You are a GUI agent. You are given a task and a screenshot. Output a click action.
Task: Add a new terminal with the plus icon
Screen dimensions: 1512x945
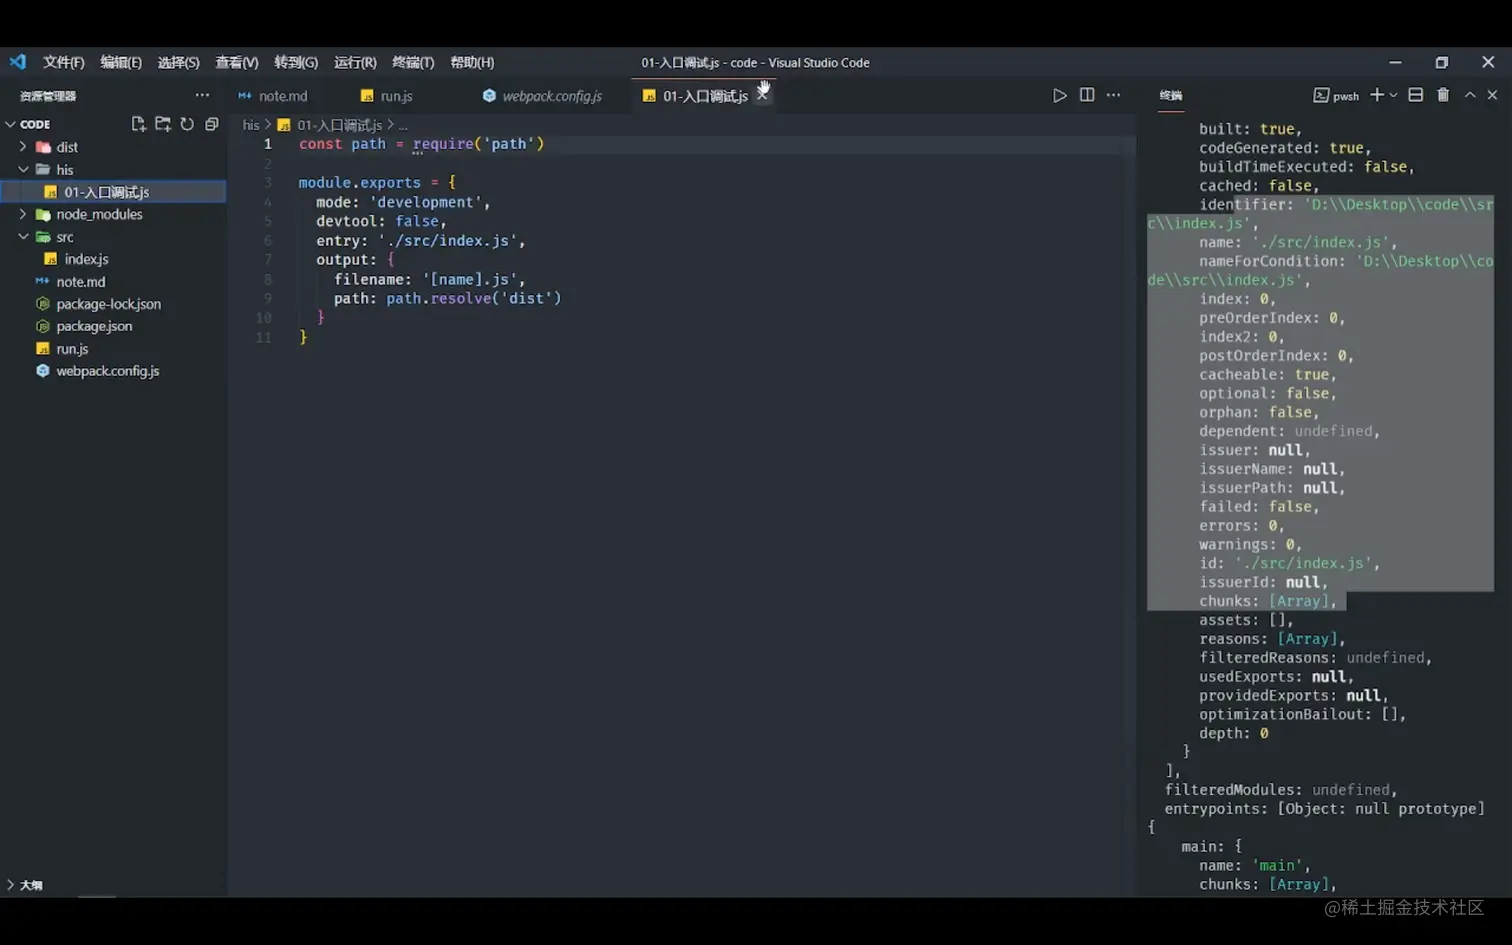1376,95
